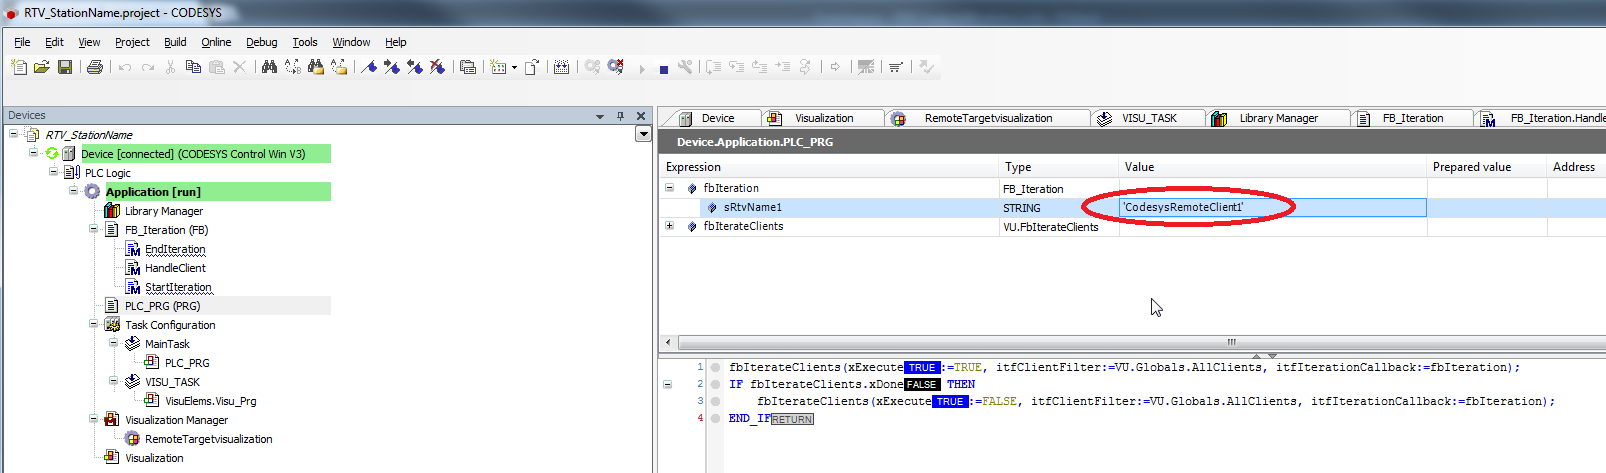Open the Debug menu

pyautogui.click(x=261, y=42)
